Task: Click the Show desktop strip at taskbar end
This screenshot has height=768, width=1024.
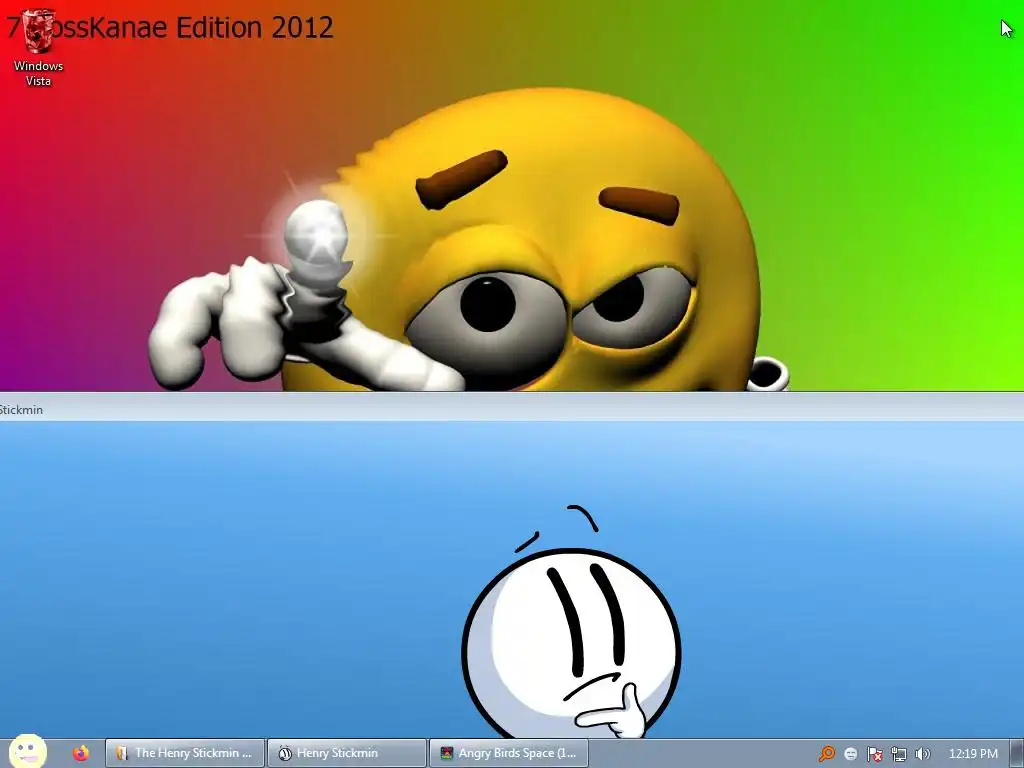Action: [x=1017, y=754]
